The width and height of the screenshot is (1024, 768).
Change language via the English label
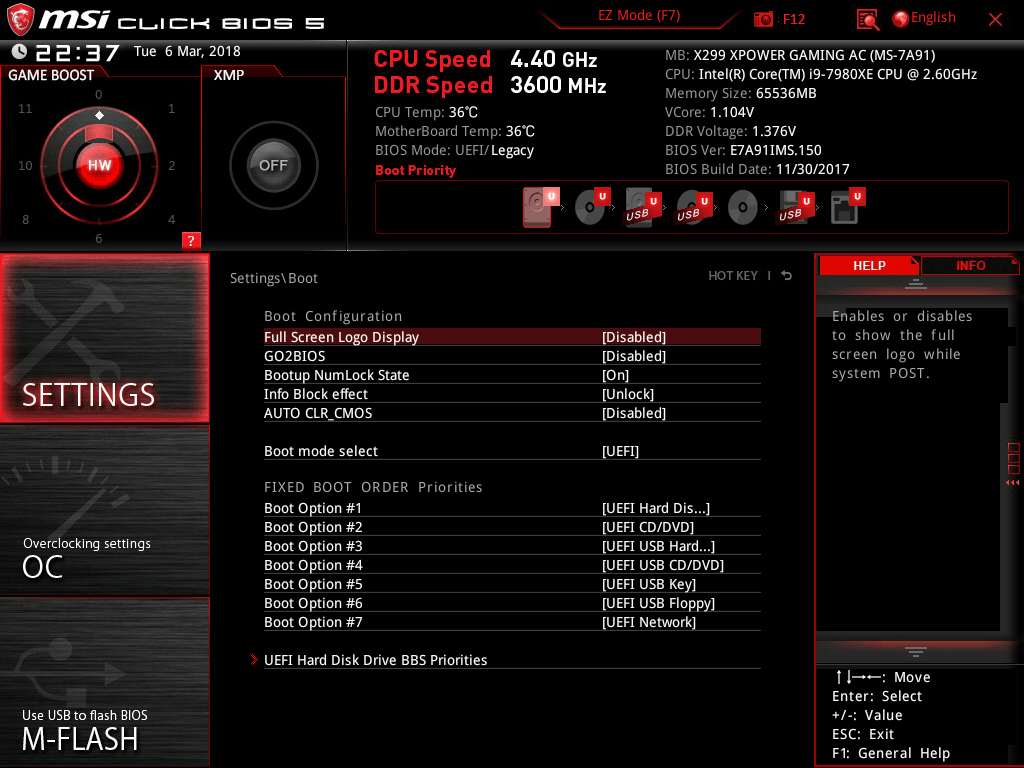(x=933, y=18)
